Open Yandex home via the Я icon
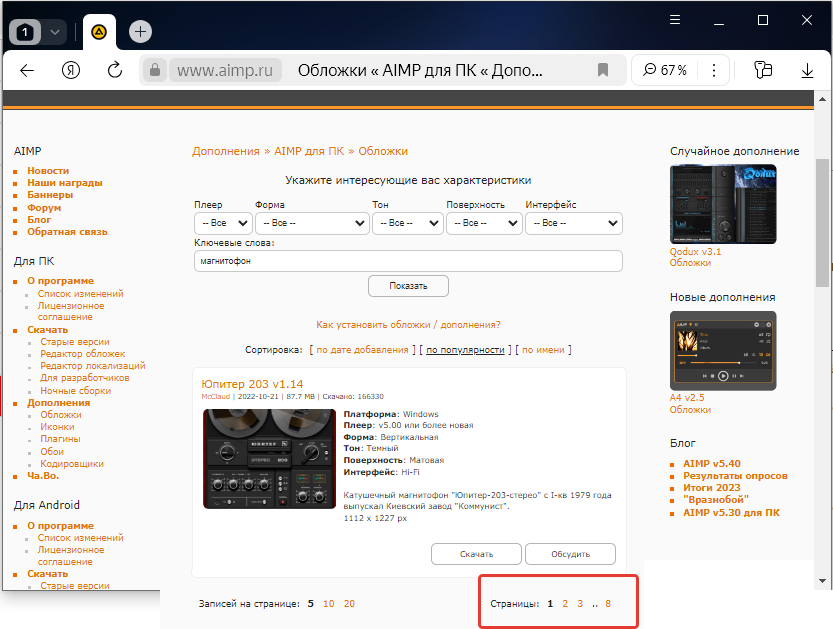The height and width of the screenshot is (629, 833). point(71,70)
